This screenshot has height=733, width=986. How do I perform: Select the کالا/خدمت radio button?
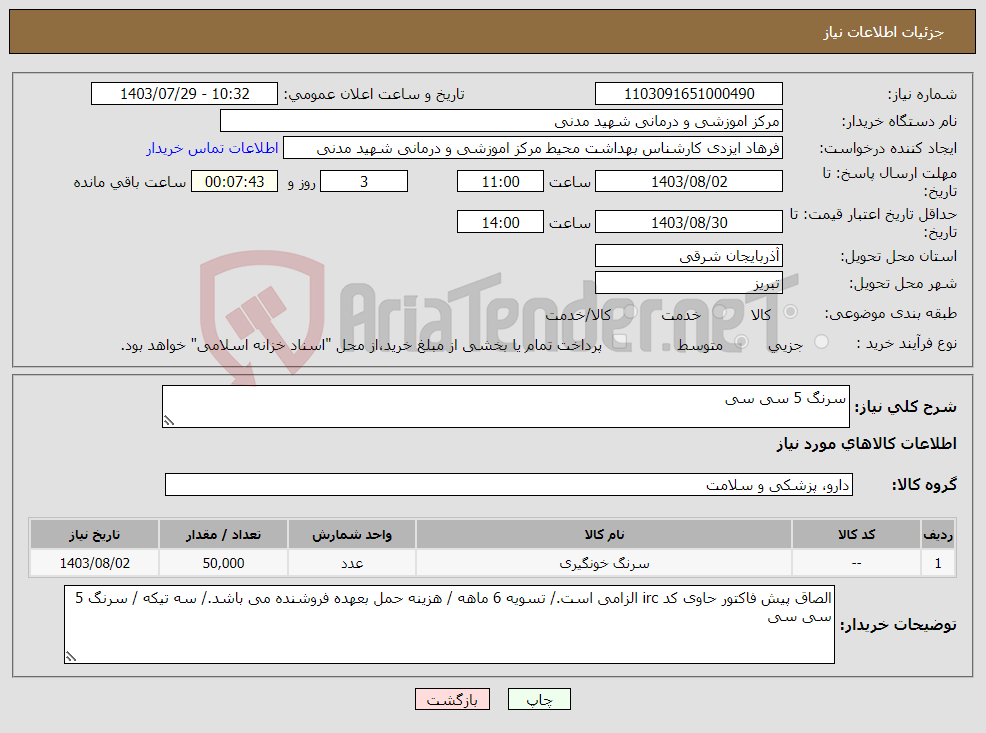[x=631, y=311]
